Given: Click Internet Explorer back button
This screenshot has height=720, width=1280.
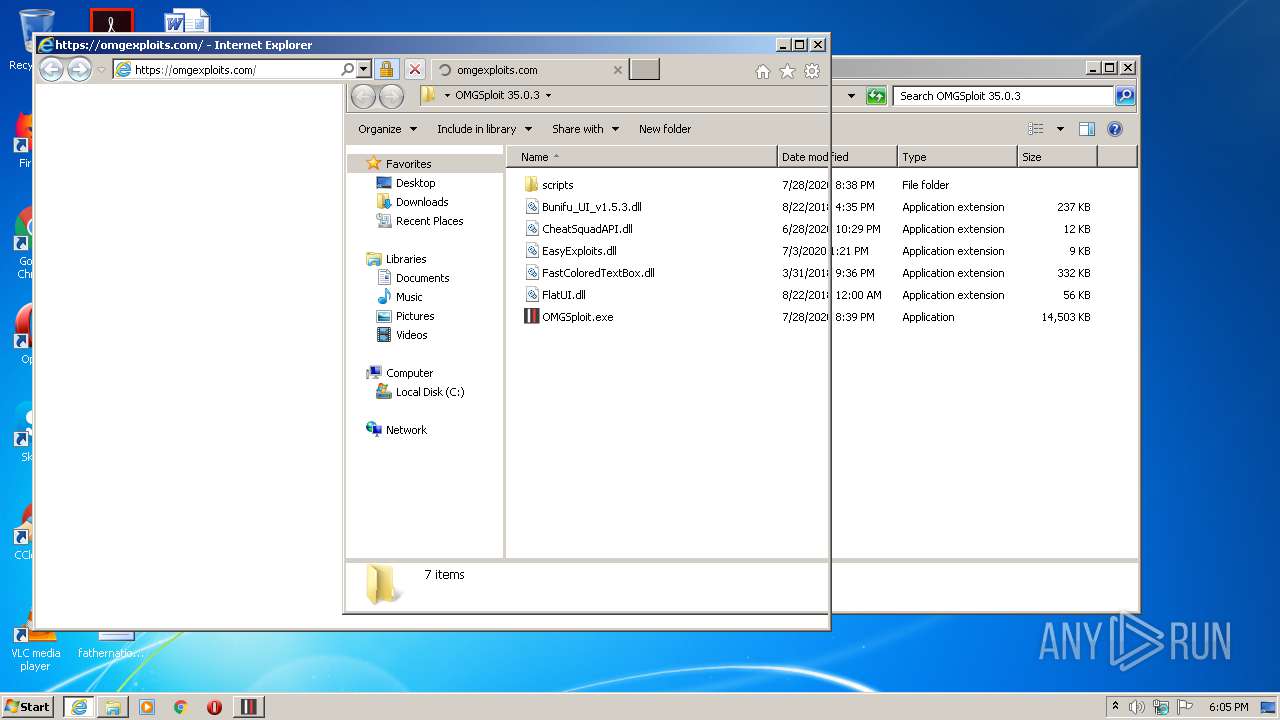Looking at the screenshot, I should coord(51,69).
